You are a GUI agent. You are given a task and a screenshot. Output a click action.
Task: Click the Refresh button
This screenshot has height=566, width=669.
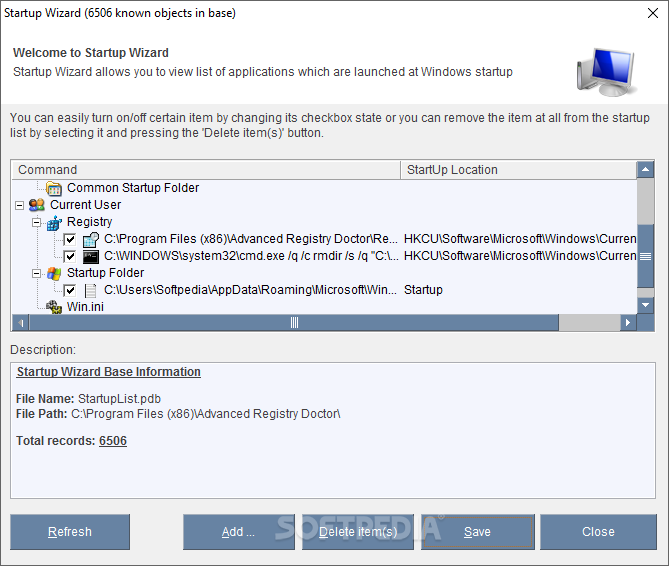(x=70, y=532)
